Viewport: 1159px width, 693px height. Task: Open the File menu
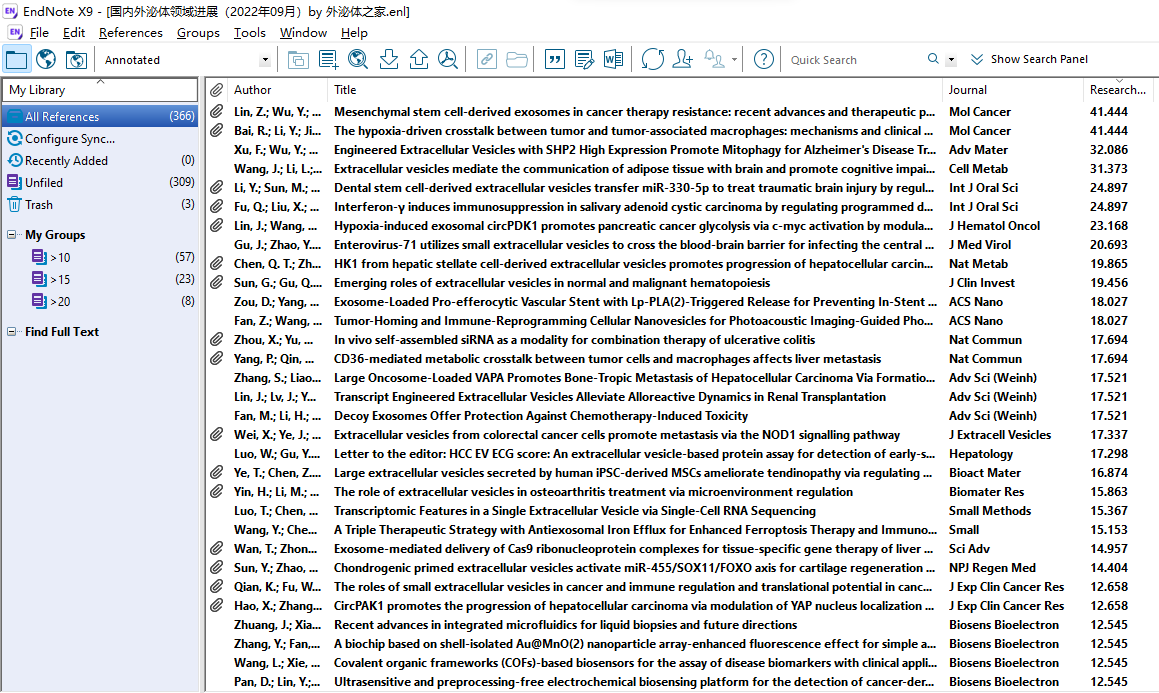pos(39,33)
